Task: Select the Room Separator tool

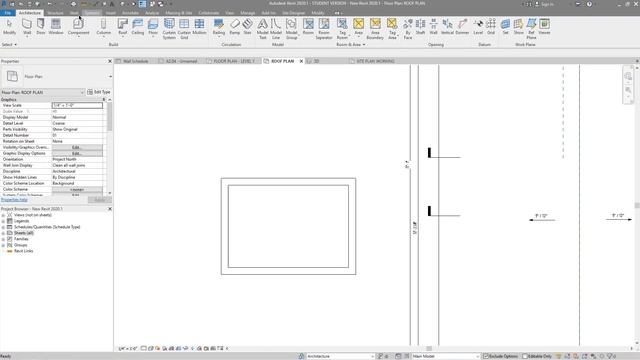Action: (324, 29)
